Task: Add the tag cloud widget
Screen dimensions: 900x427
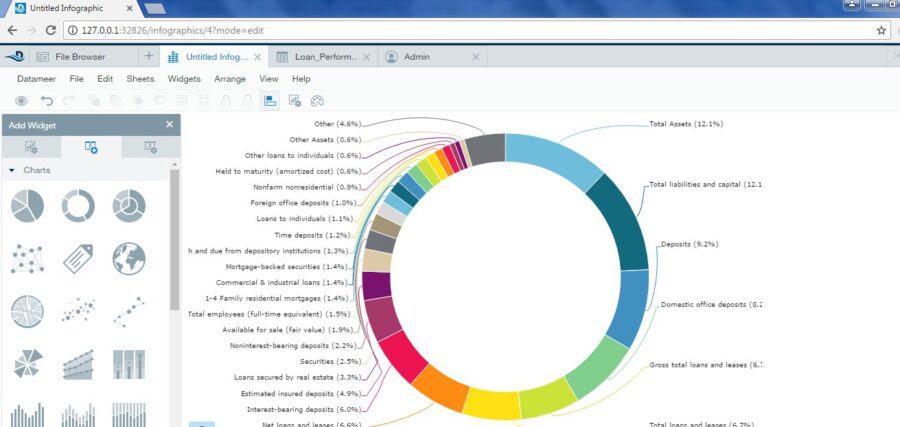Action: 78,259
